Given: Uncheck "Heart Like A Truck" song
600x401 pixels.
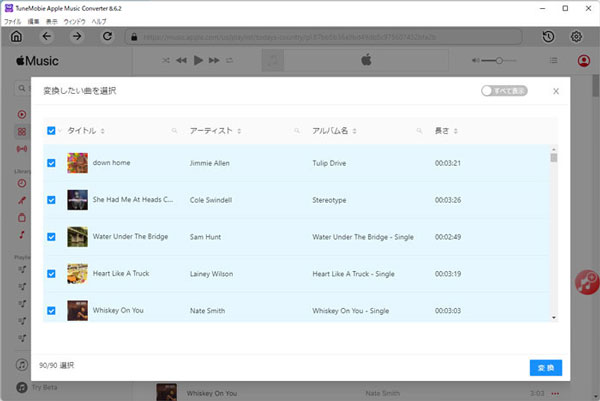Looking at the screenshot, I should (x=51, y=274).
